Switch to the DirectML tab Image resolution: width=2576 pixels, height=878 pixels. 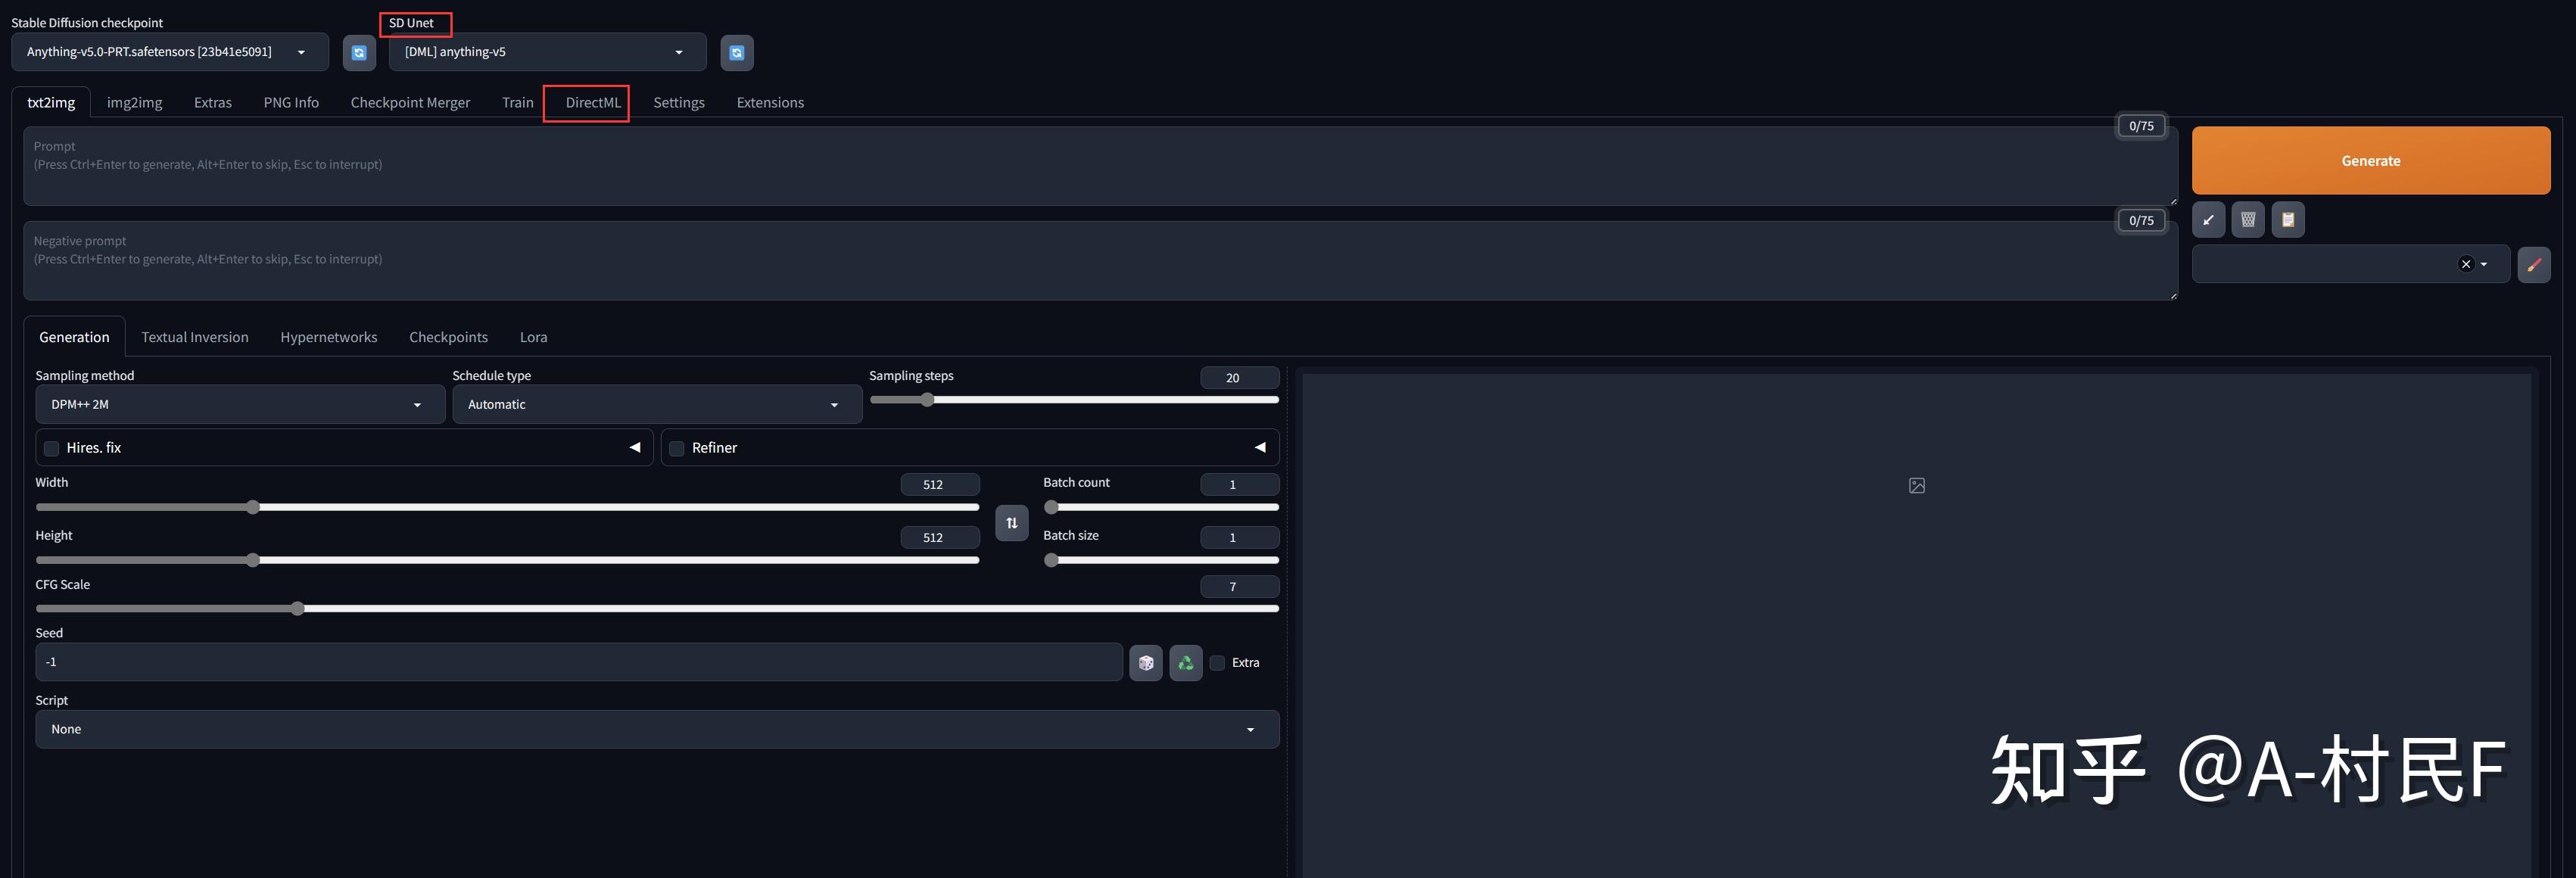coord(593,103)
